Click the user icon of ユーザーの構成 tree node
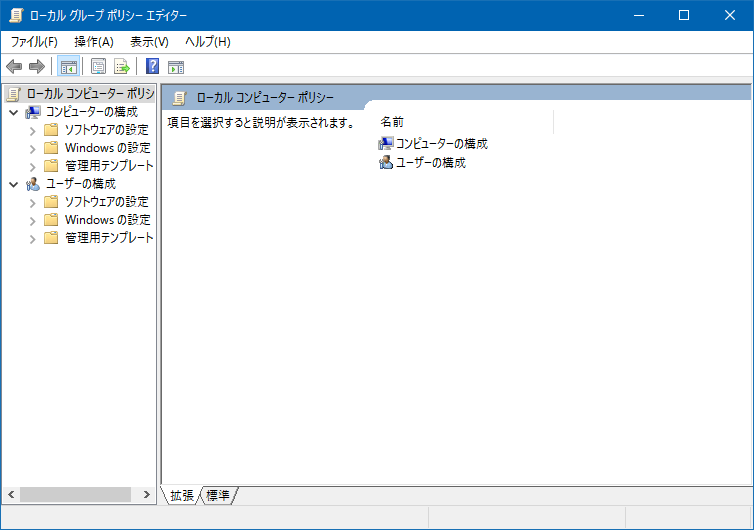754x530 pixels. click(33, 184)
